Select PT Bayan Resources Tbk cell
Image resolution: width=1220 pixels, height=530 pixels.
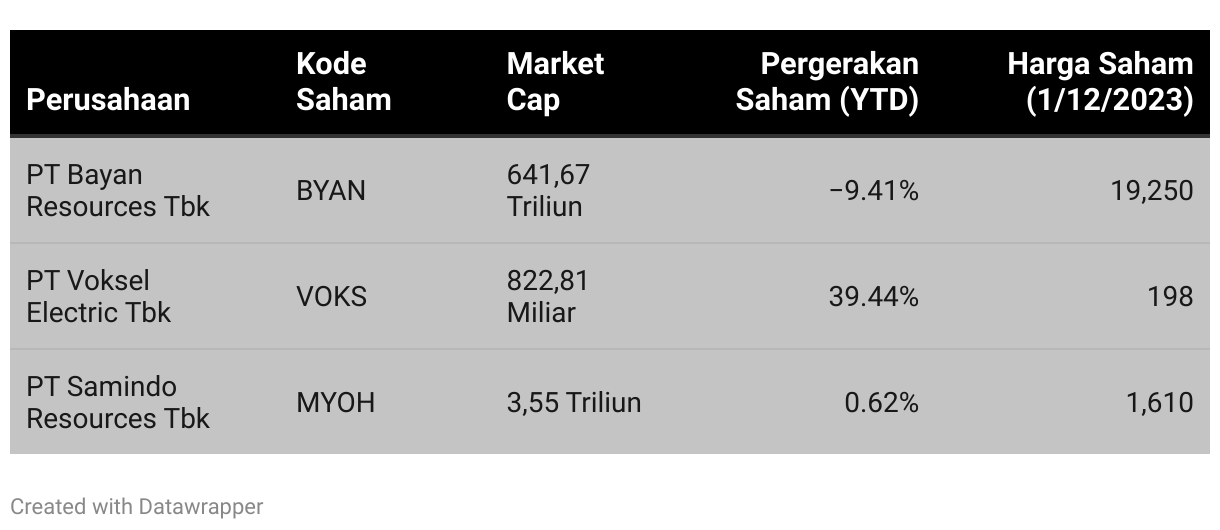(x=118, y=190)
